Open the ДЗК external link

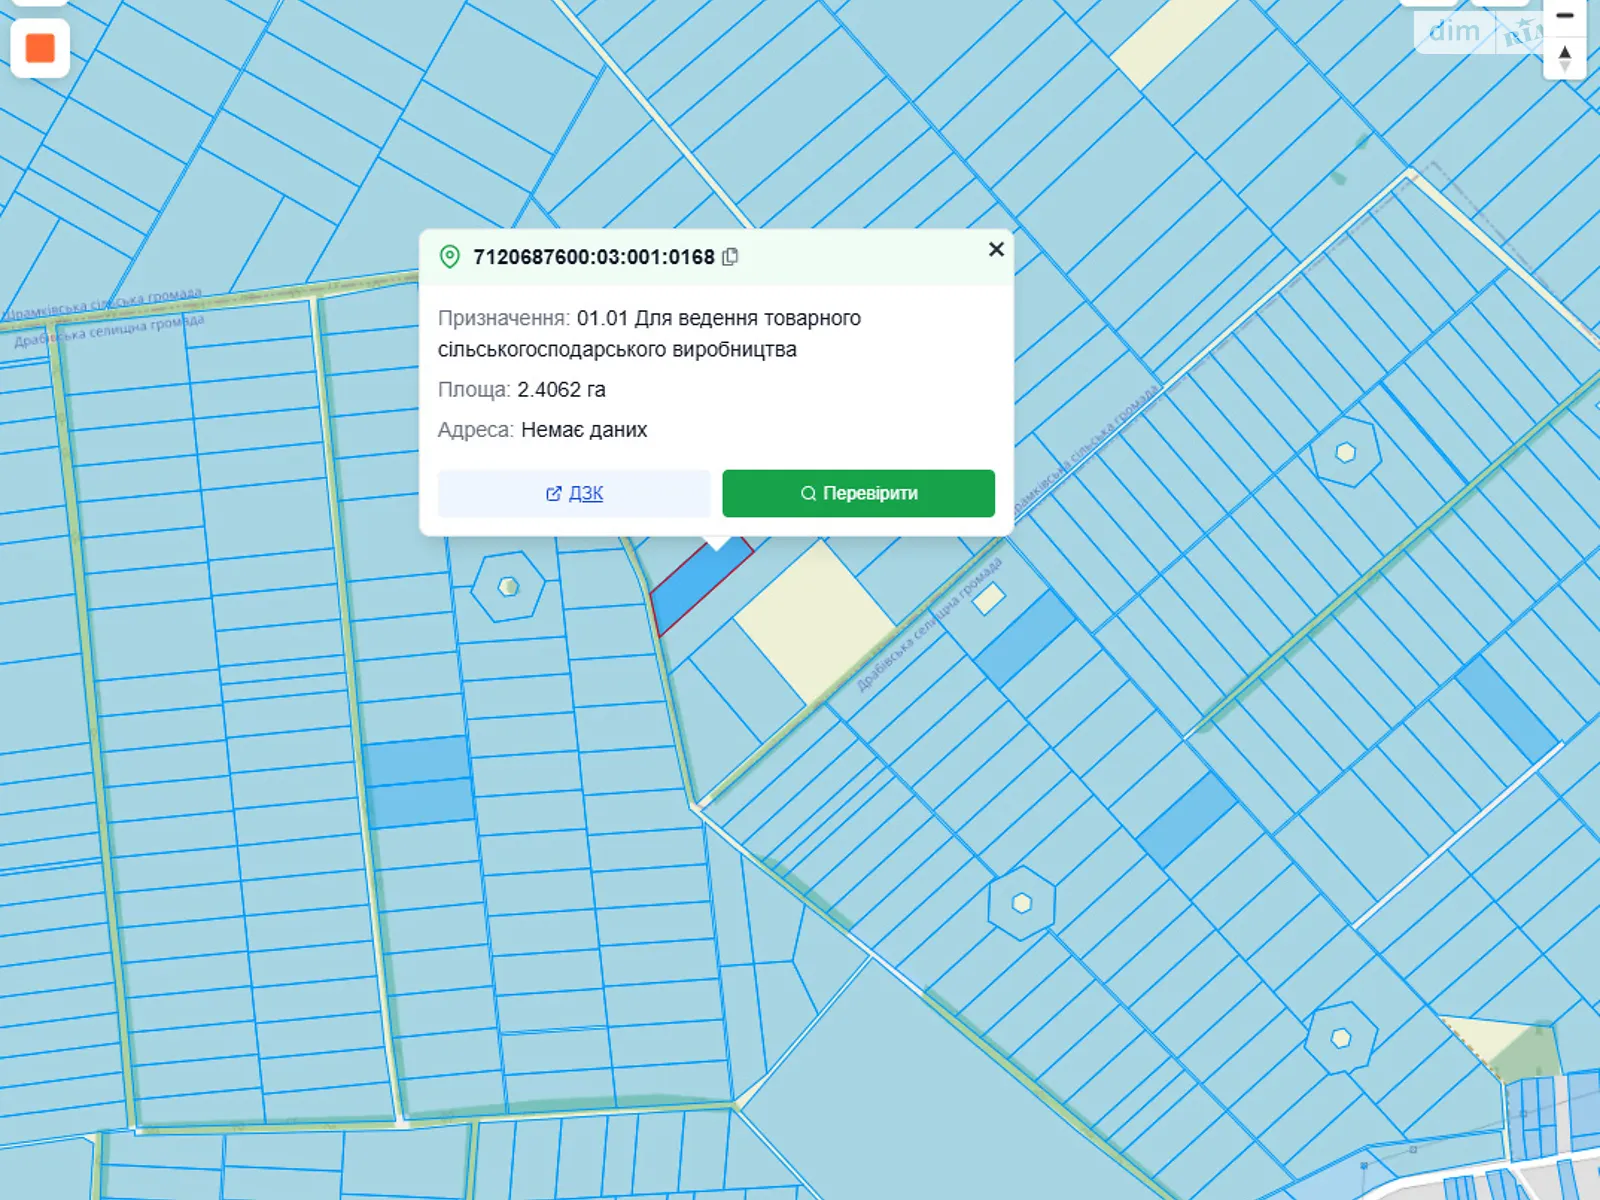tap(574, 493)
